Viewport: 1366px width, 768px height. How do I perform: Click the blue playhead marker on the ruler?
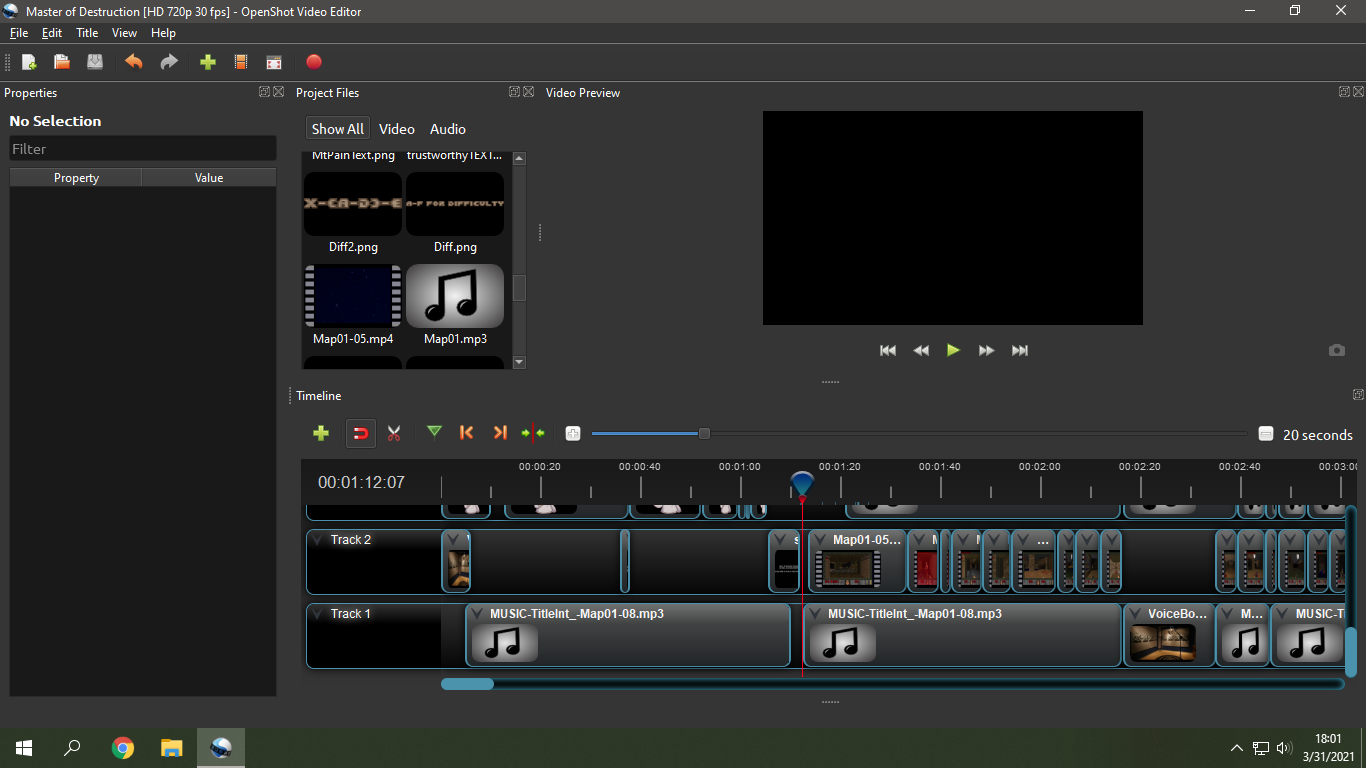tap(802, 485)
